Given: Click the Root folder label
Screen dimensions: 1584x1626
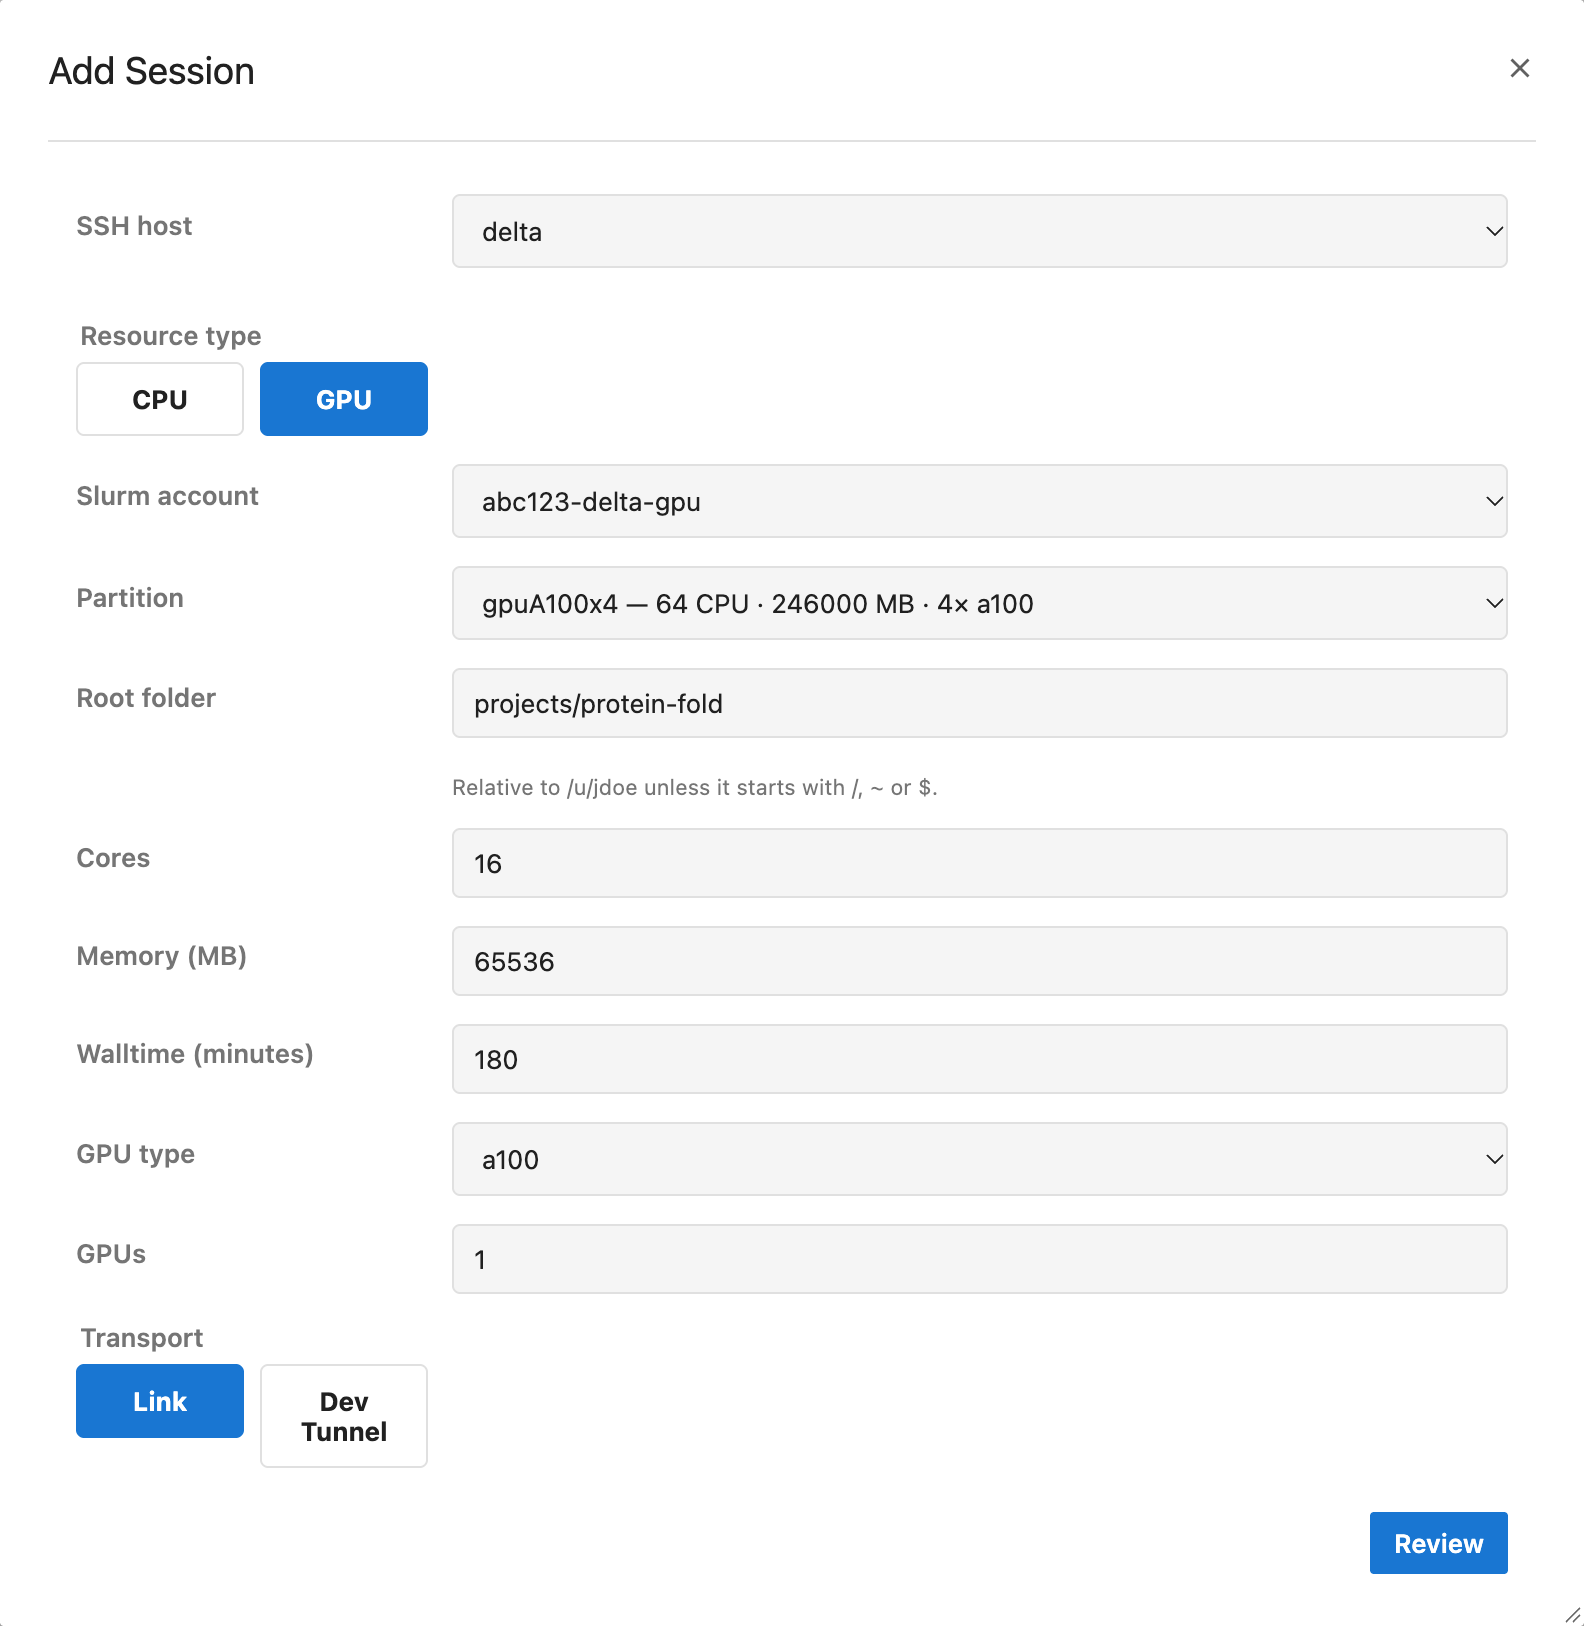Looking at the screenshot, I should [146, 698].
